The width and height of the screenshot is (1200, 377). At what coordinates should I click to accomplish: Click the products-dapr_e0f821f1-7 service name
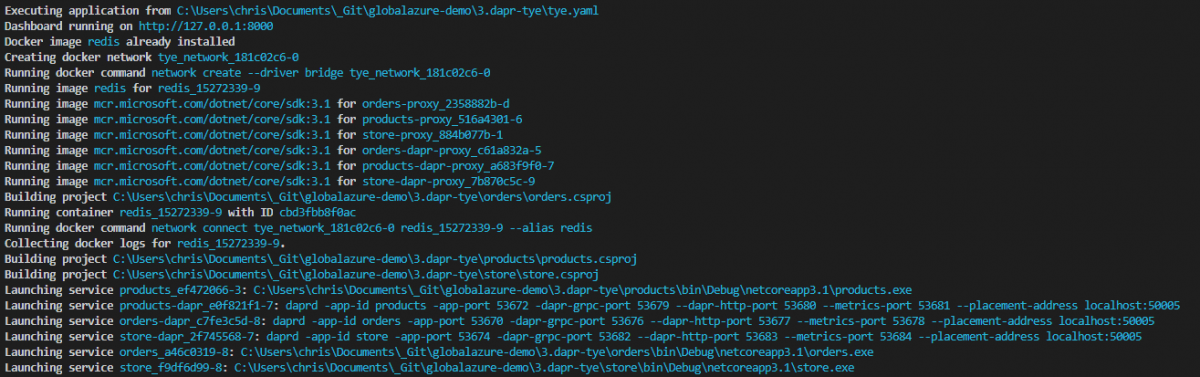[196, 306]
